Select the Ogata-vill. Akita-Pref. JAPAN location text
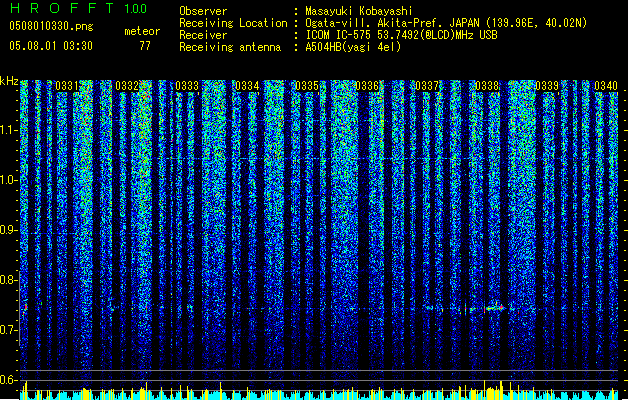 click(446, 23)
